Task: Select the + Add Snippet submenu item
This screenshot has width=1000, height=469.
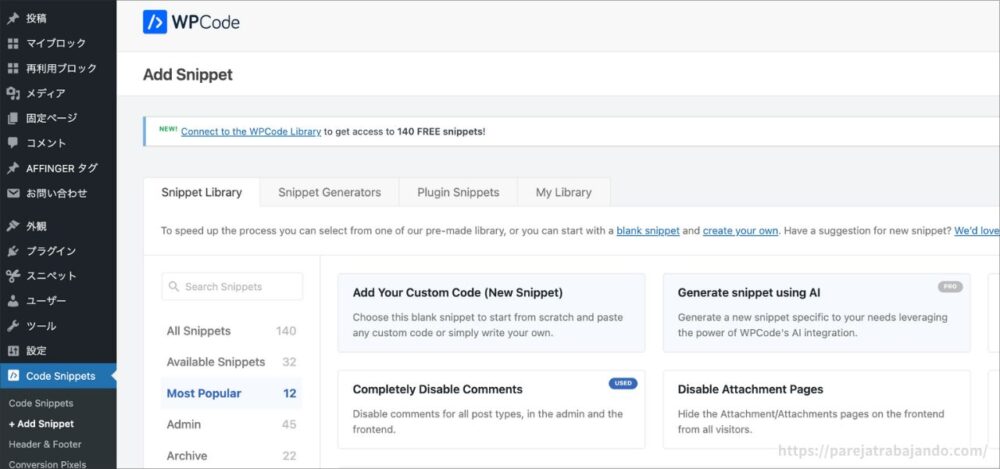Action: point(41,424)
